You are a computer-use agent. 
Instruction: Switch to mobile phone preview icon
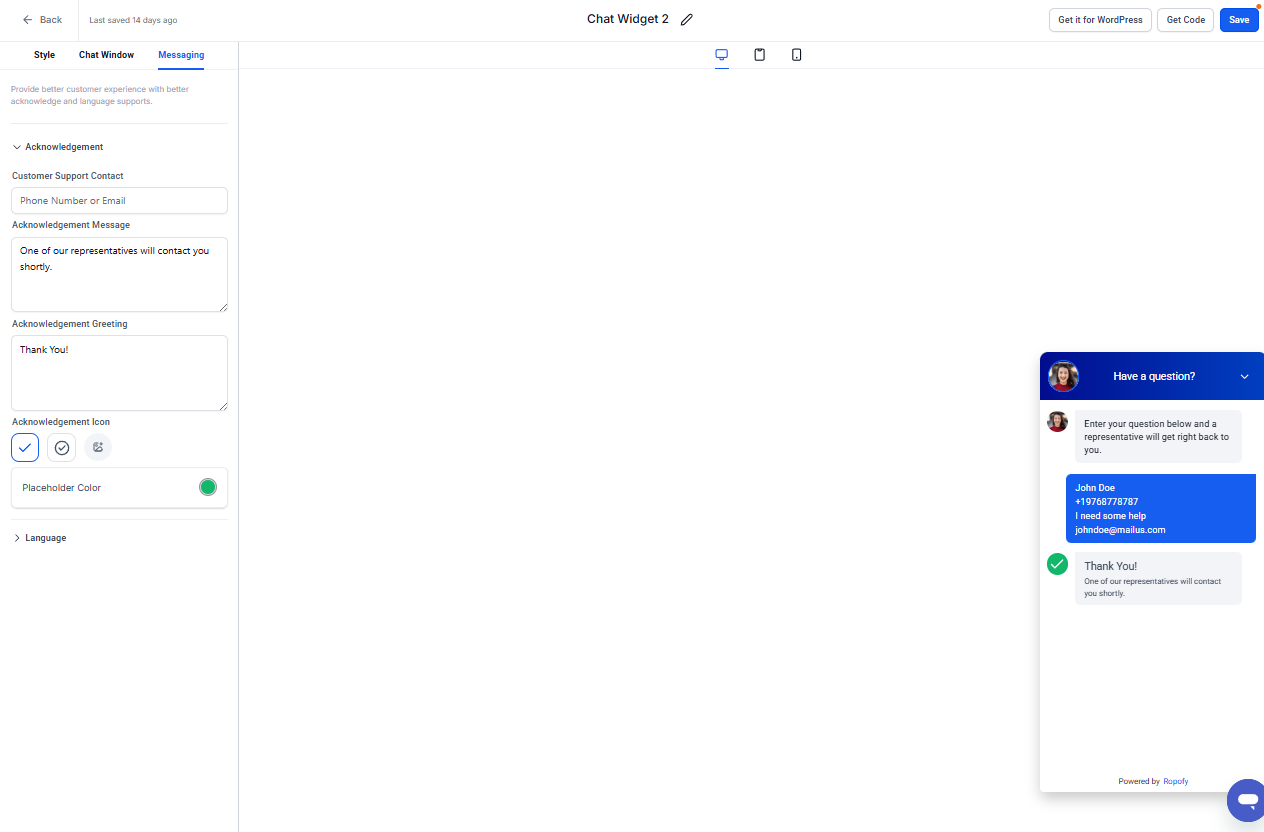click(796, 55)
